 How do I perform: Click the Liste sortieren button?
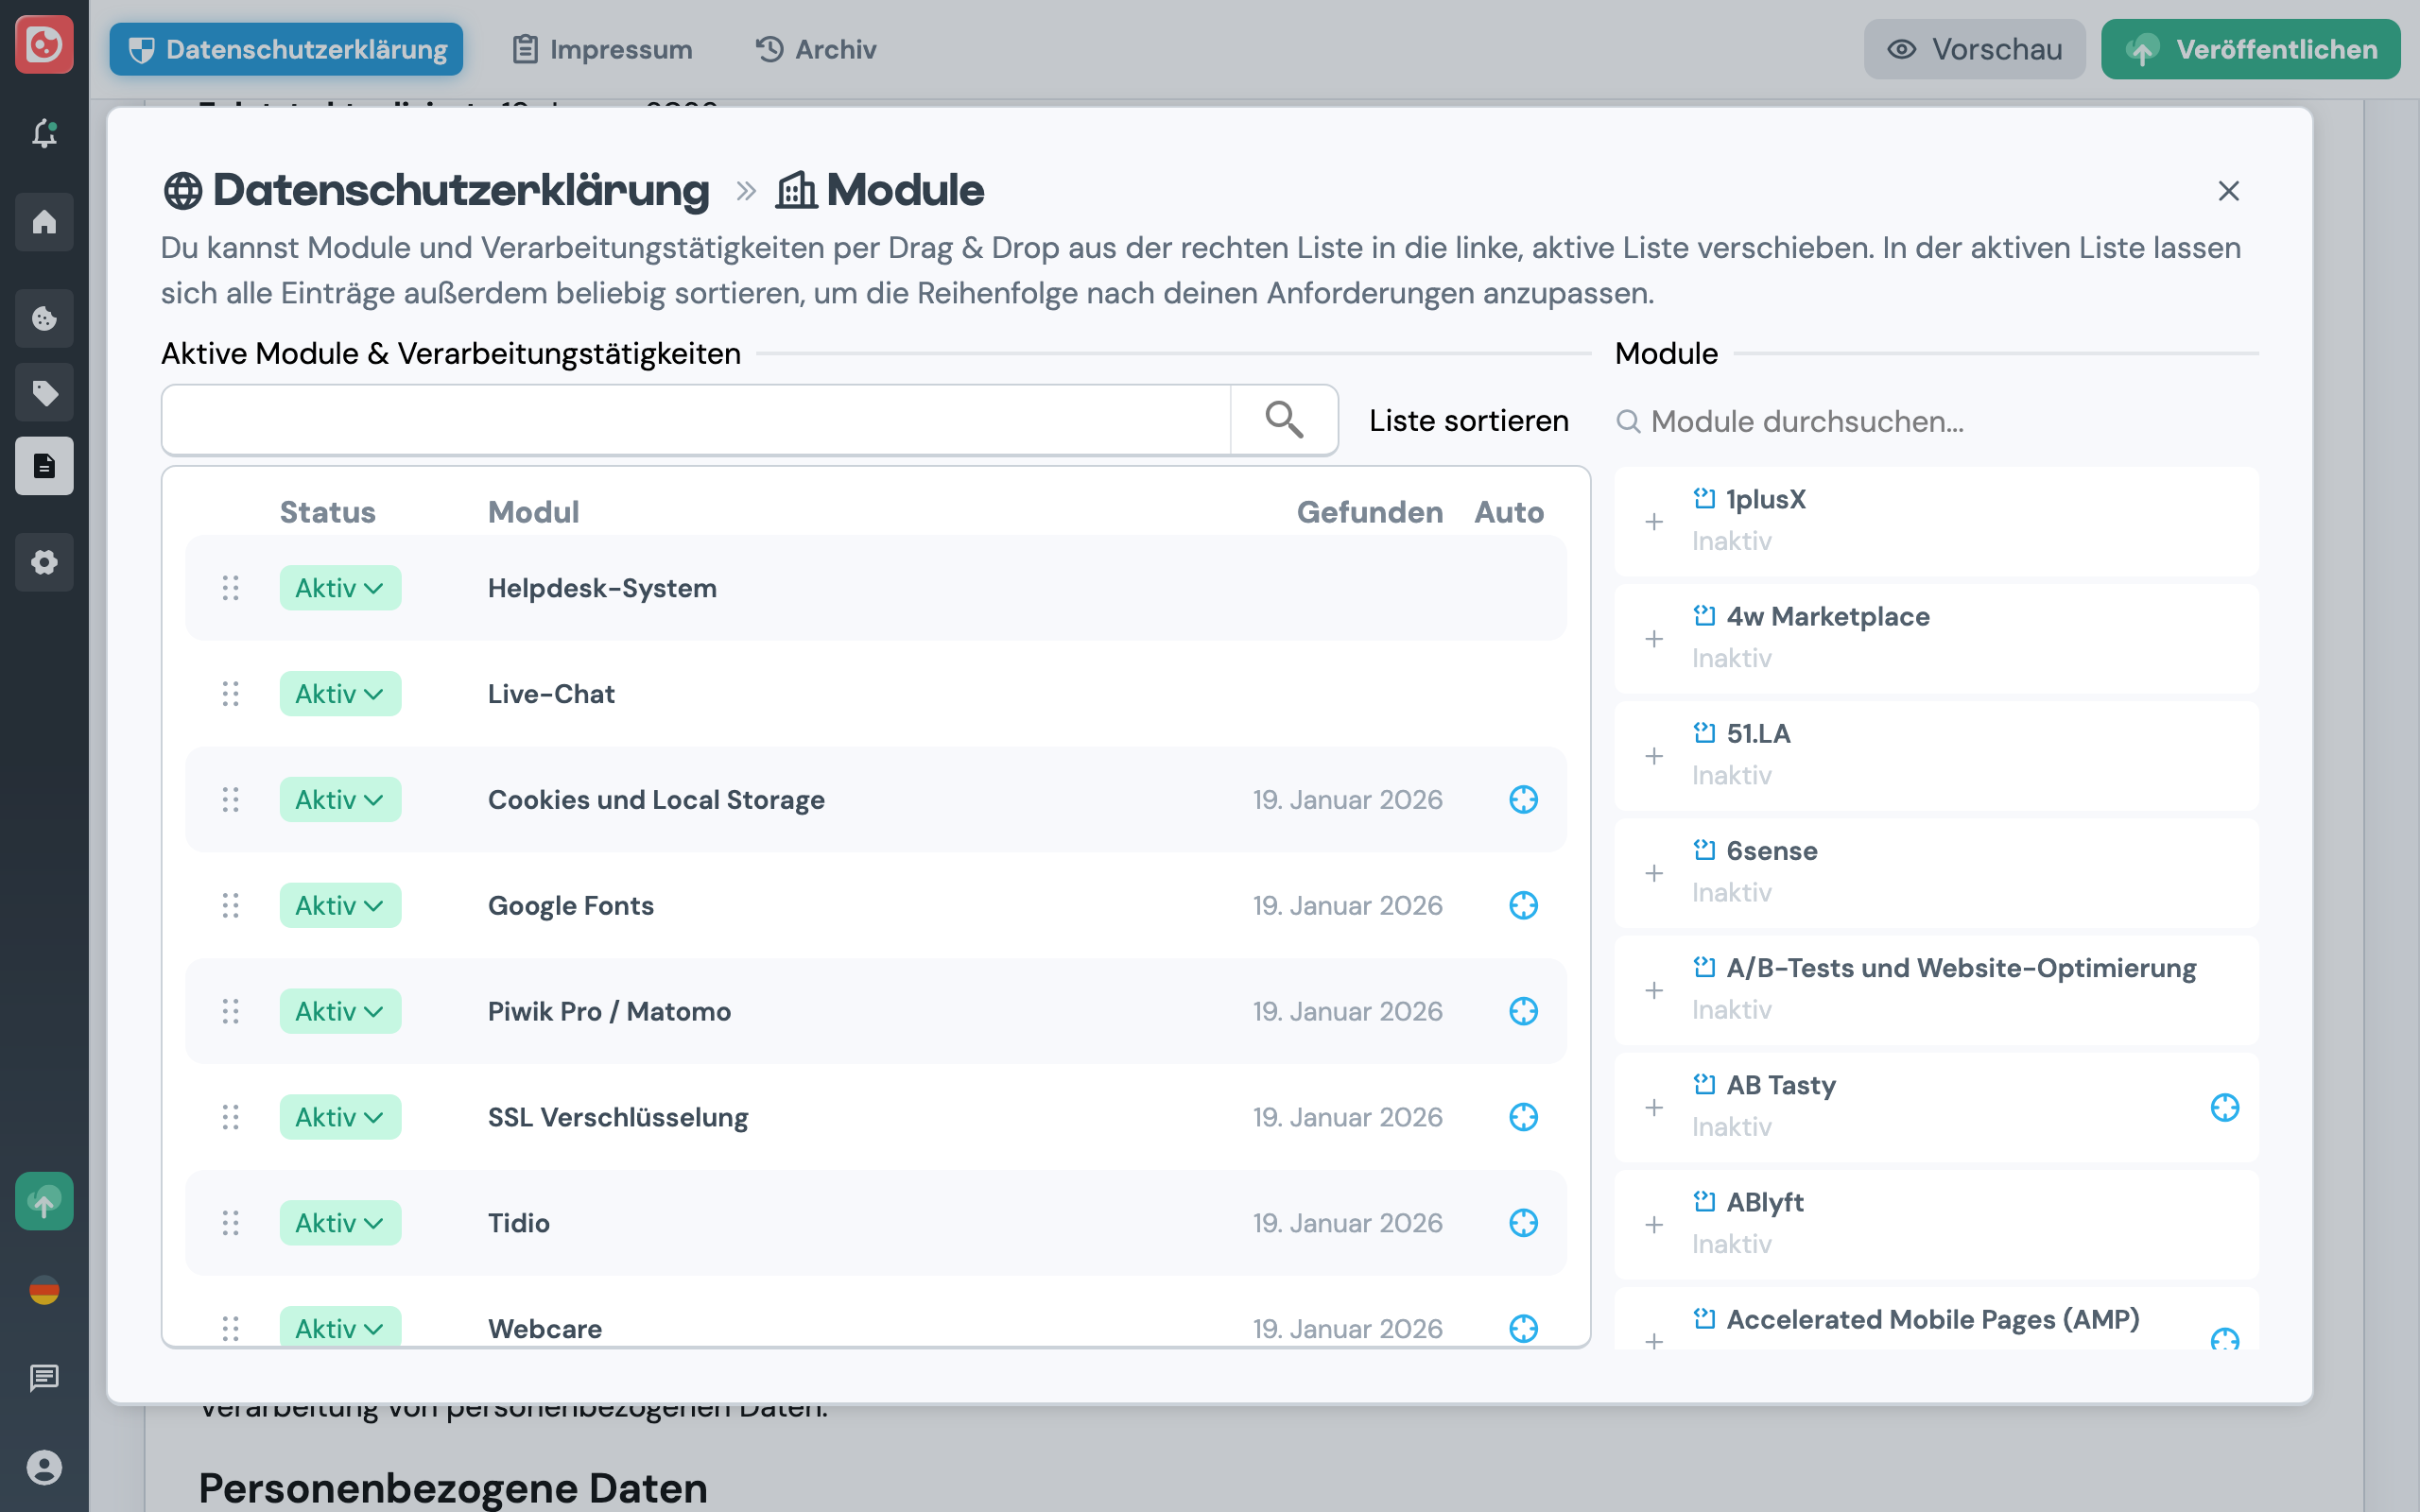tap(1468, 420)
